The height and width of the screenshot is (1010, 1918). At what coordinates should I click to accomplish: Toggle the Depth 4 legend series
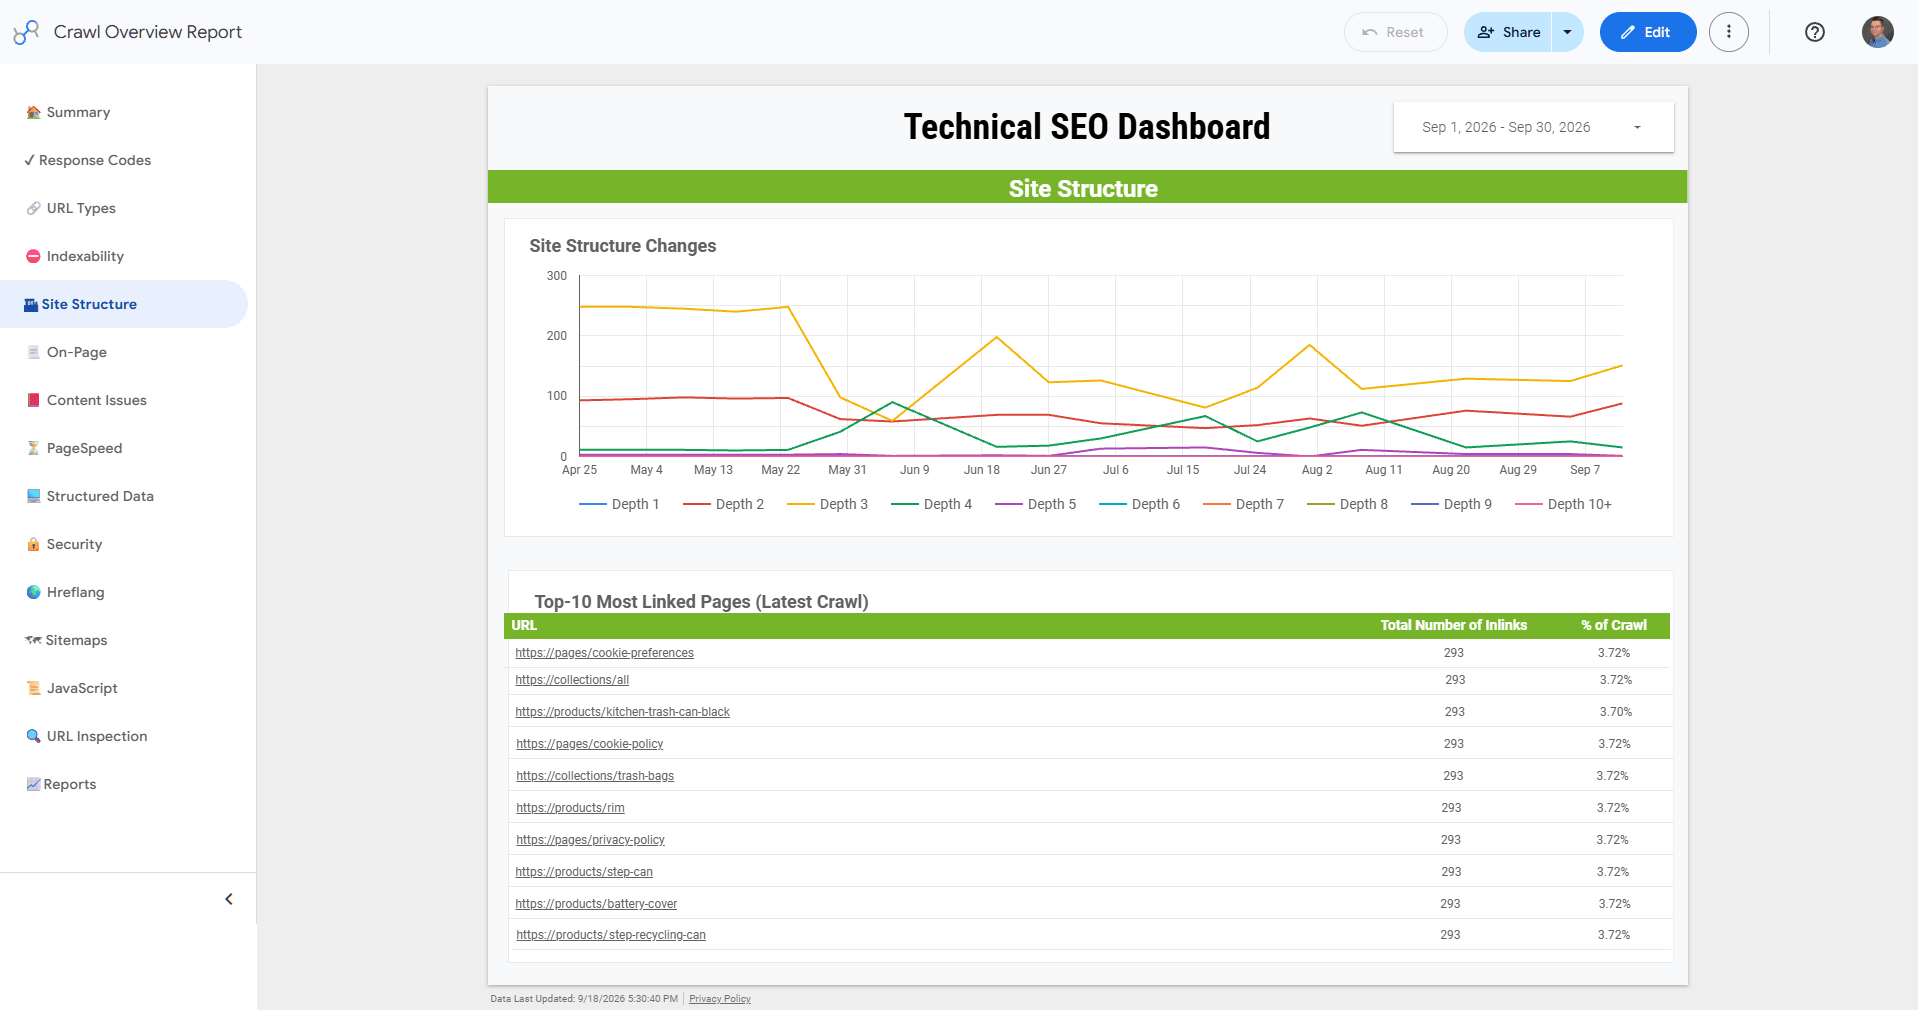pos(931,504)
